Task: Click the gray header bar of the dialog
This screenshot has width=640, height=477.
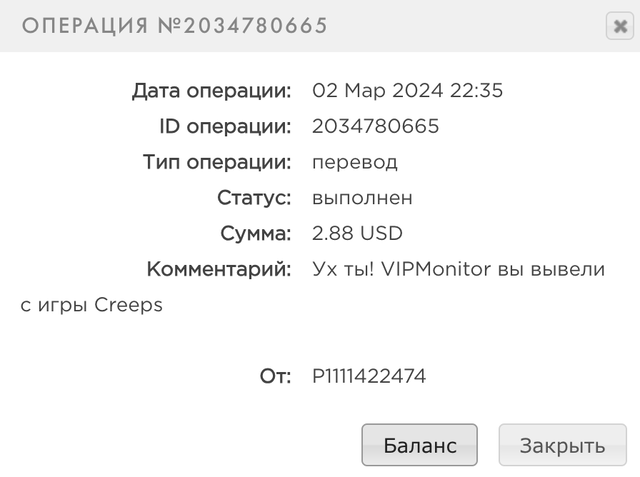Action: [320, 26]
